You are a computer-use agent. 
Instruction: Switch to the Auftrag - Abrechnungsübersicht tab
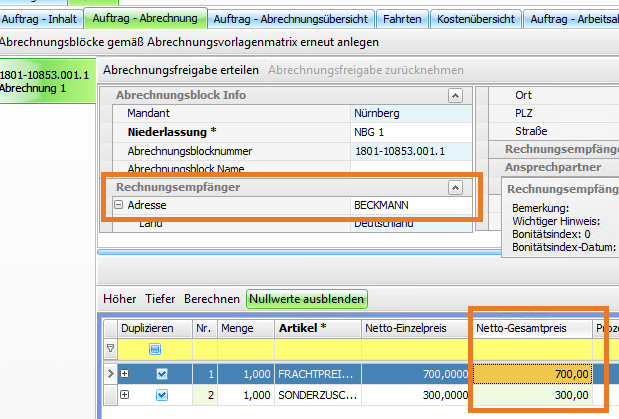tap(292, 18)
